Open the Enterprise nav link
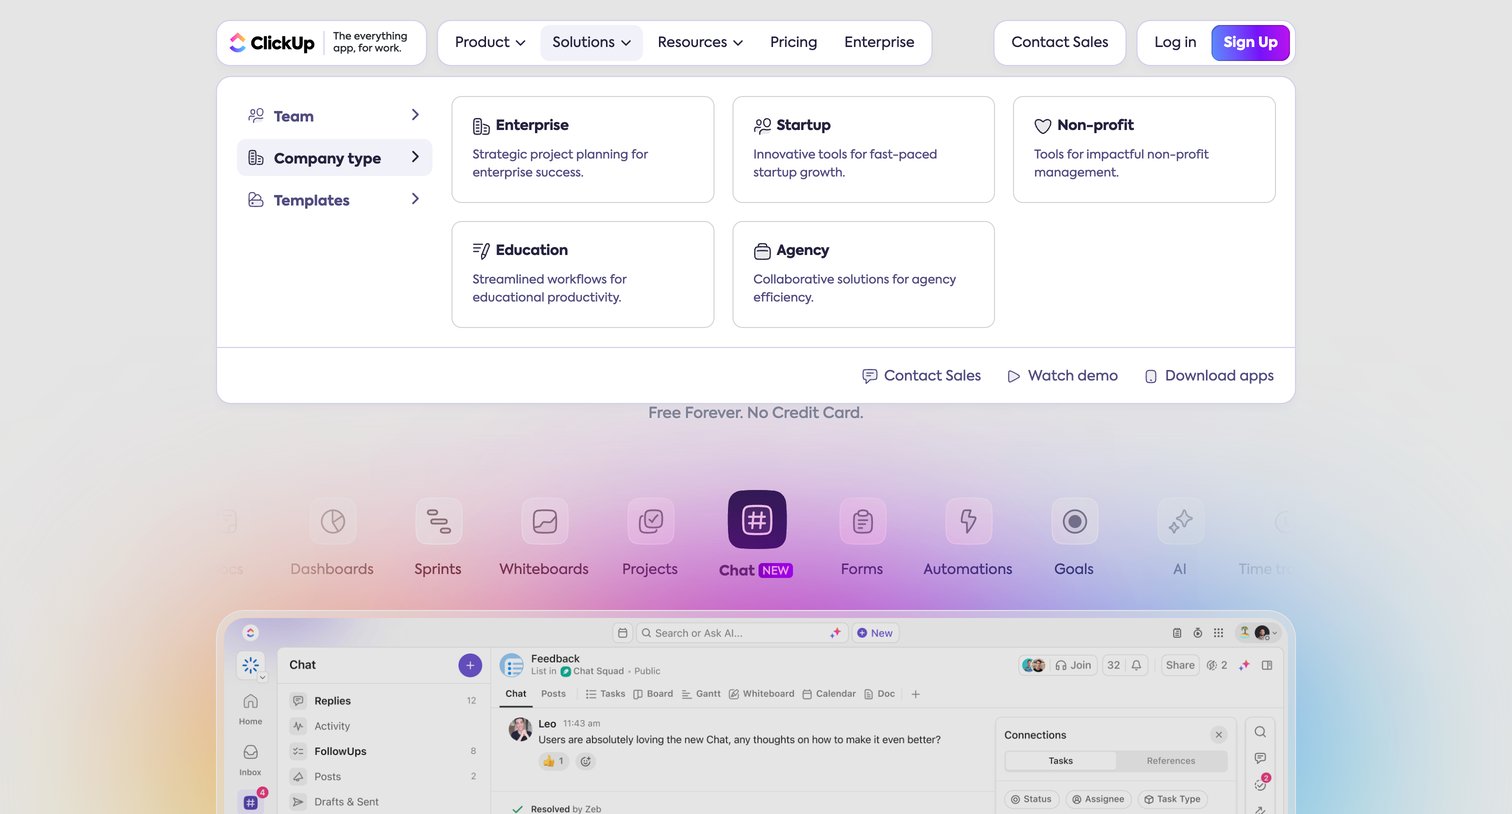 pyautogui.click(x=879, y=42)
